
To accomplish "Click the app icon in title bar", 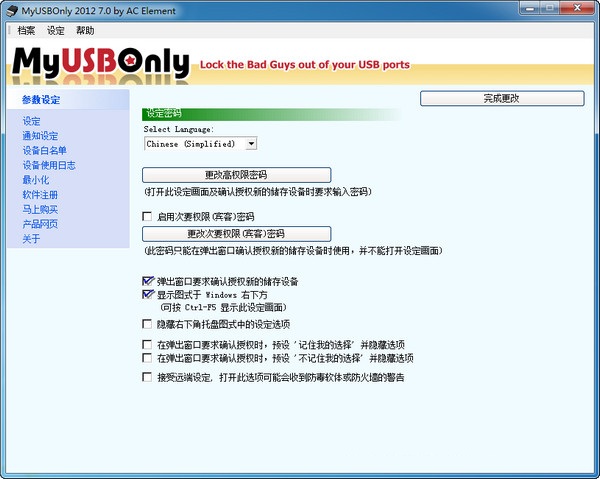I will (x=12, y=11).
